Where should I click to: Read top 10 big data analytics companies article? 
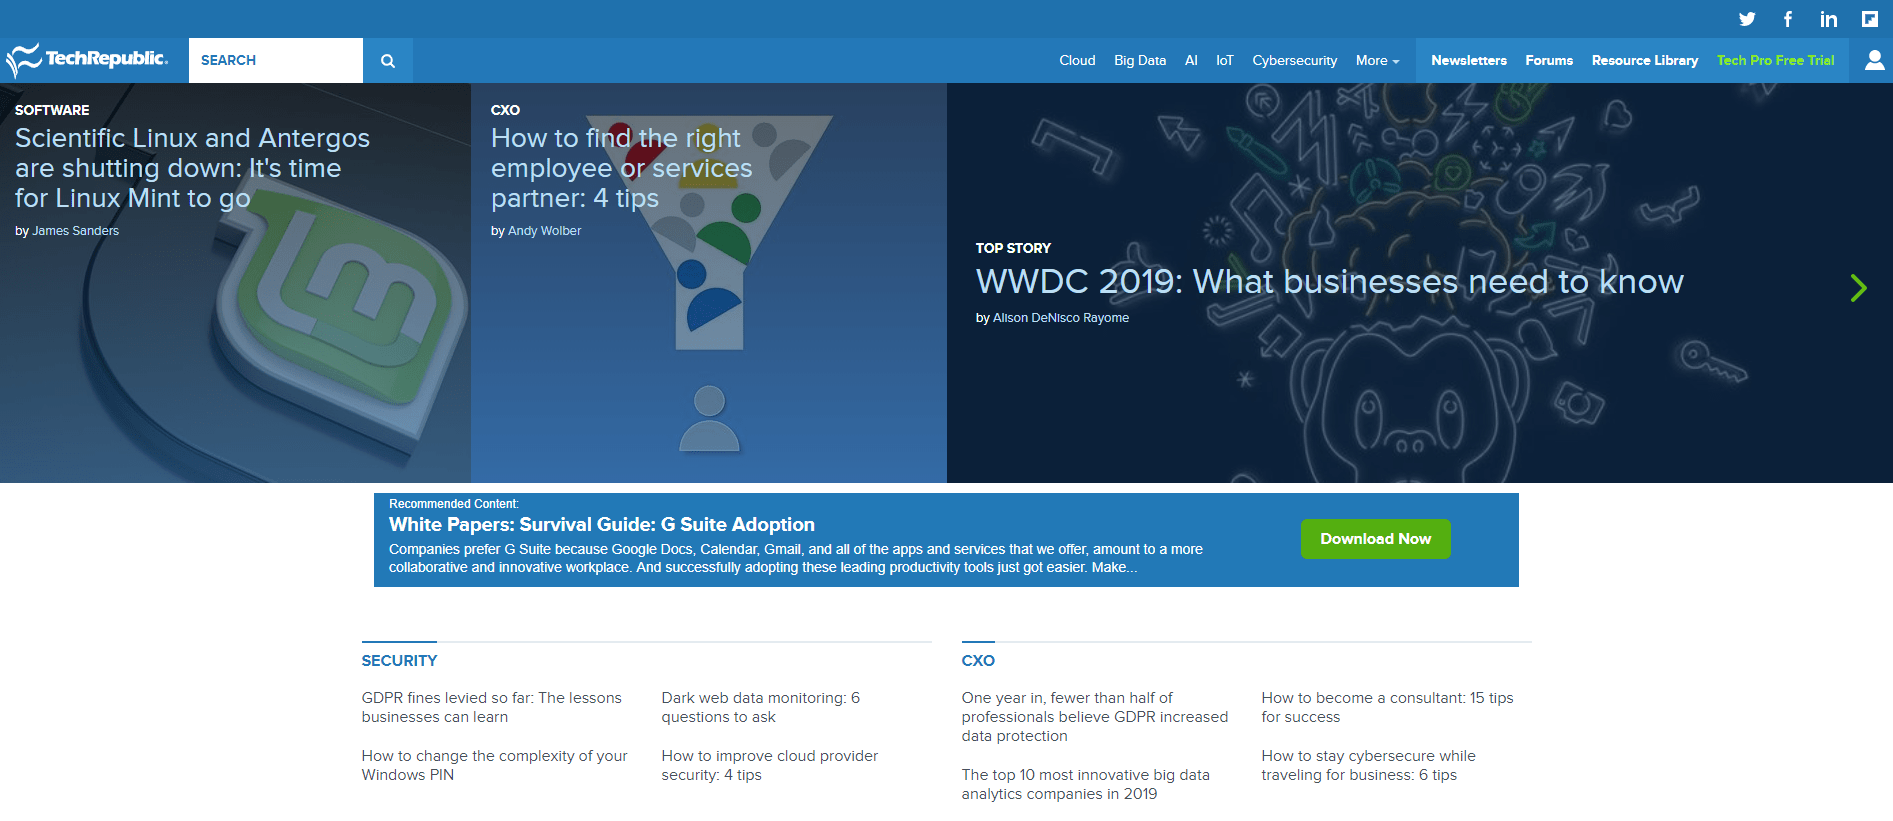click(1086, 784)
